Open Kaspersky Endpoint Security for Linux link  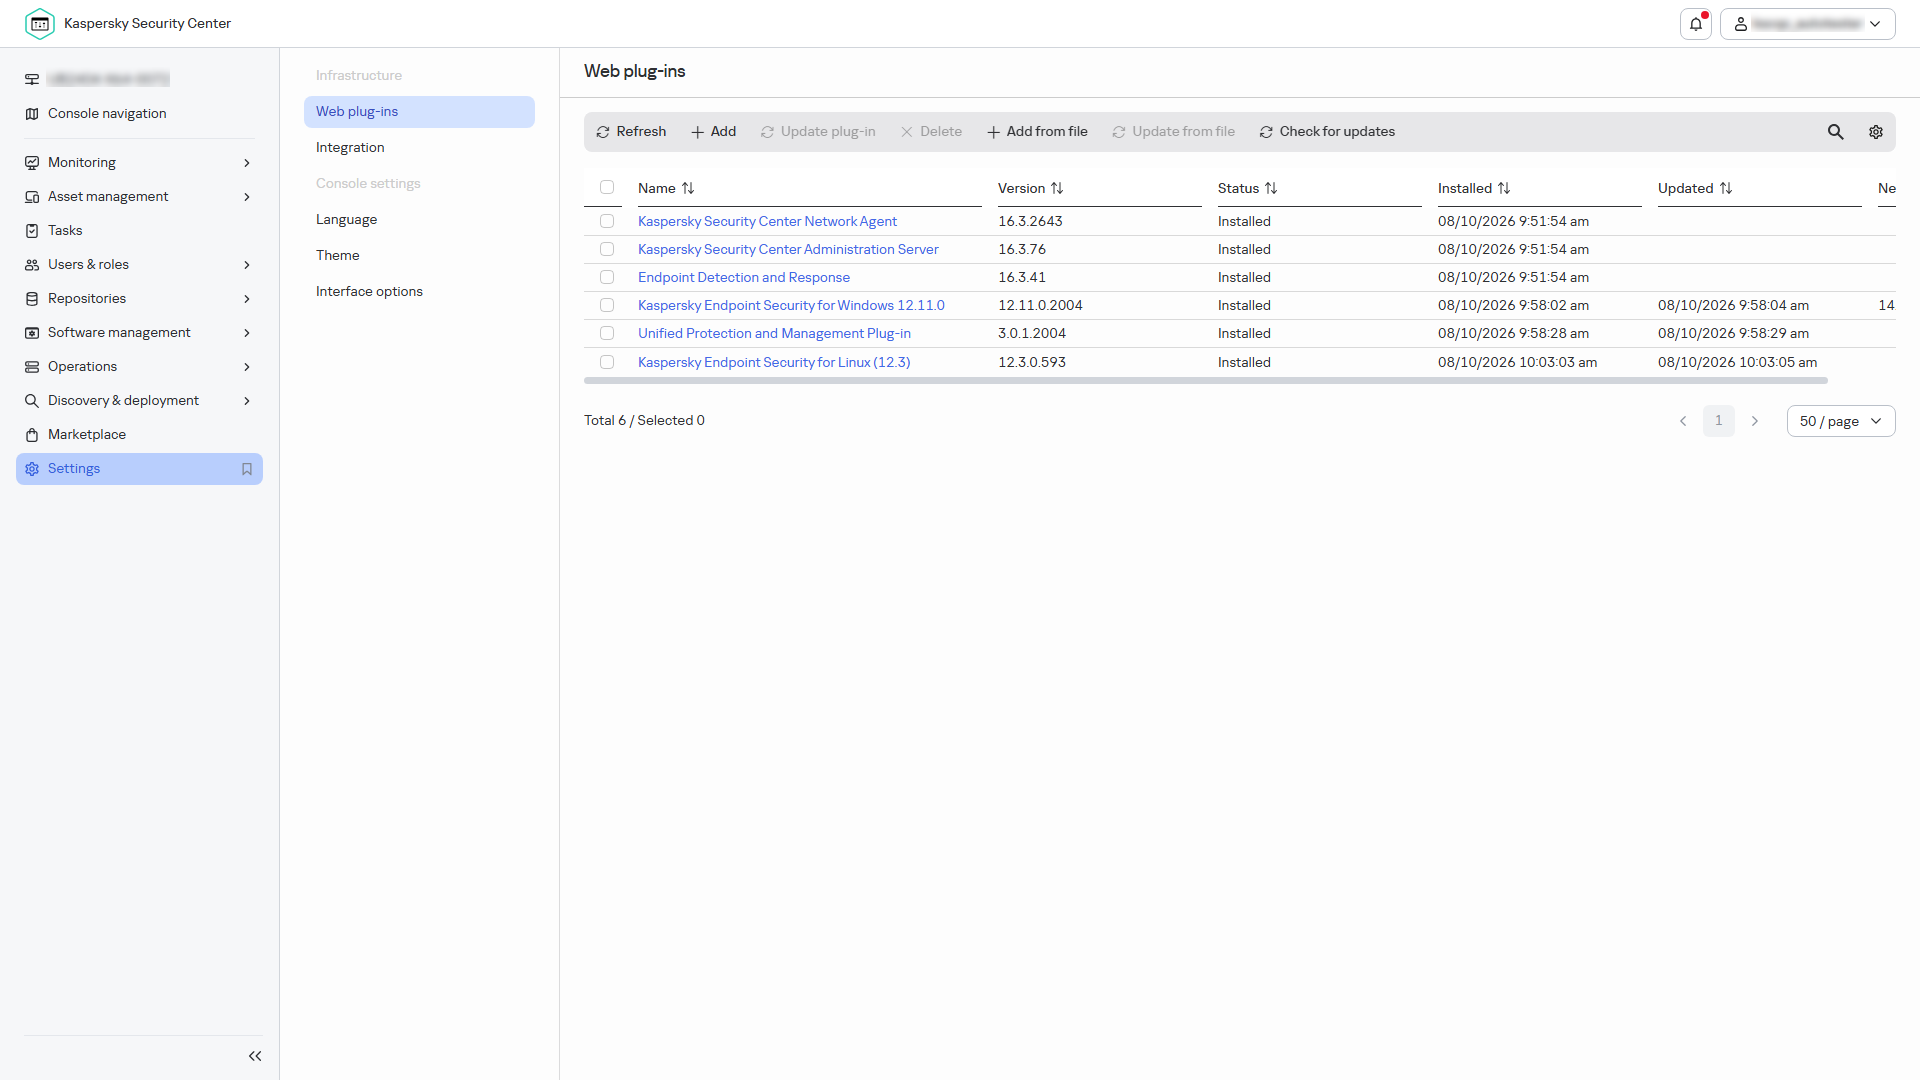774,363
